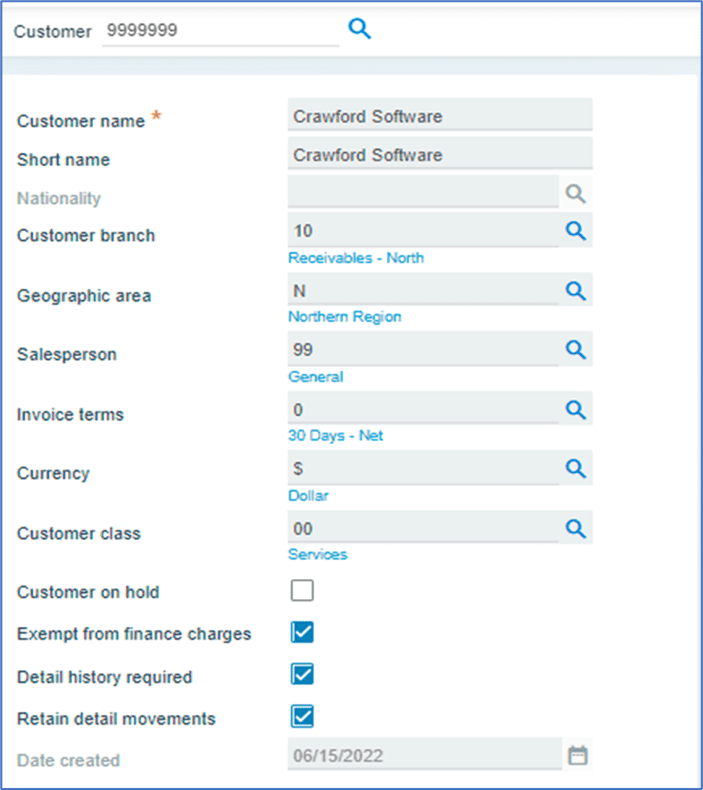703x790 pixels.
Task: Open the Date created calendar picker
Action: coord(577,756)
